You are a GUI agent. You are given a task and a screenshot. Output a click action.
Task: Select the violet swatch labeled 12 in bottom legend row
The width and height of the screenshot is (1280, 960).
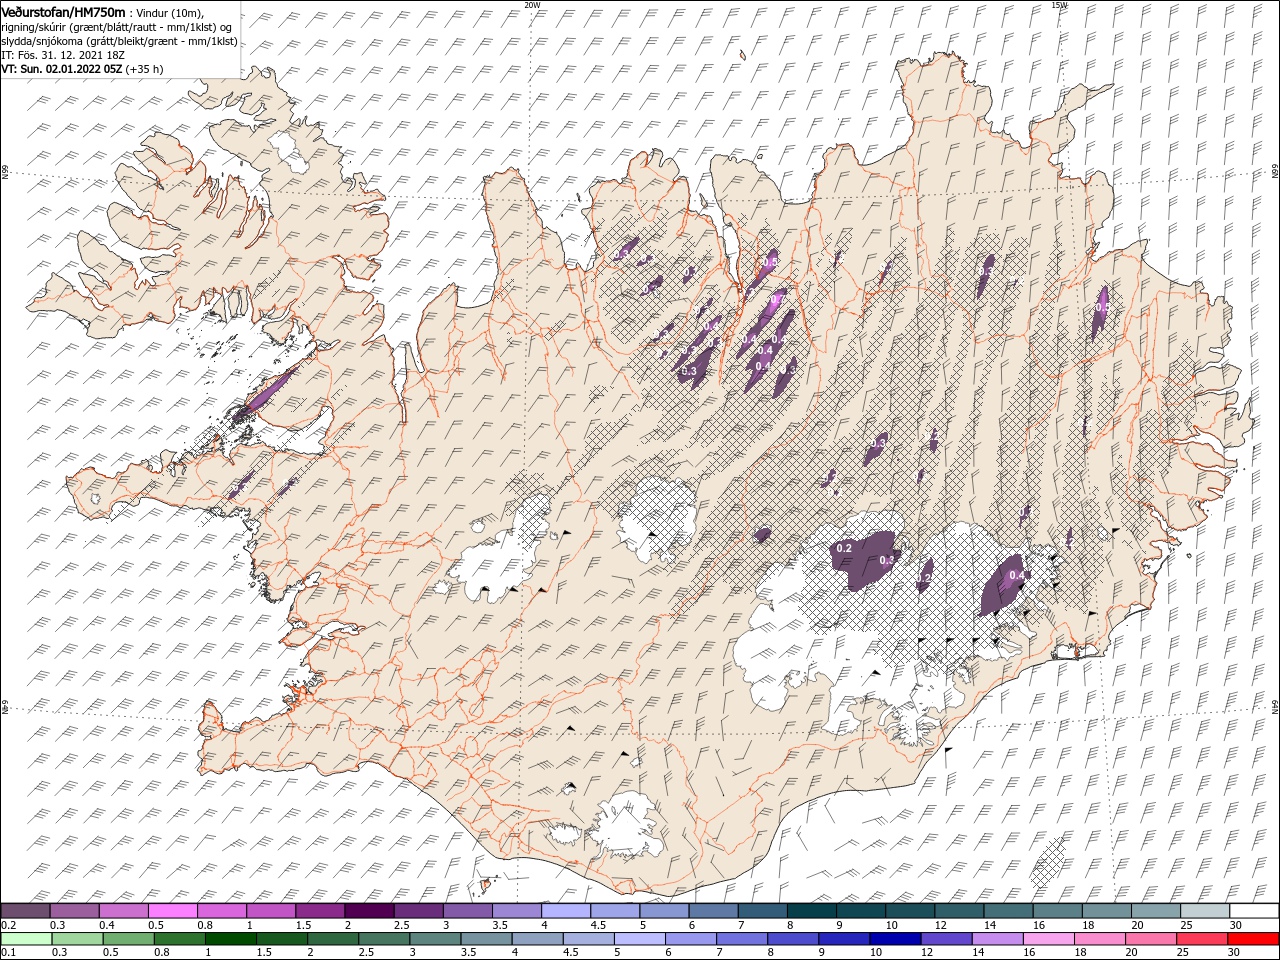(x=946, y=938)
